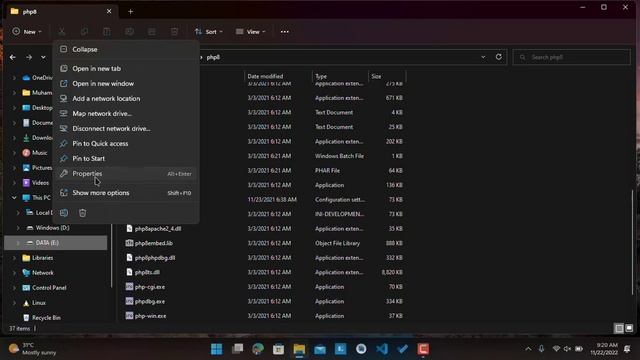Click the Copy icon in the toolbar
This screenshot has width=640, height=360.
84,31
